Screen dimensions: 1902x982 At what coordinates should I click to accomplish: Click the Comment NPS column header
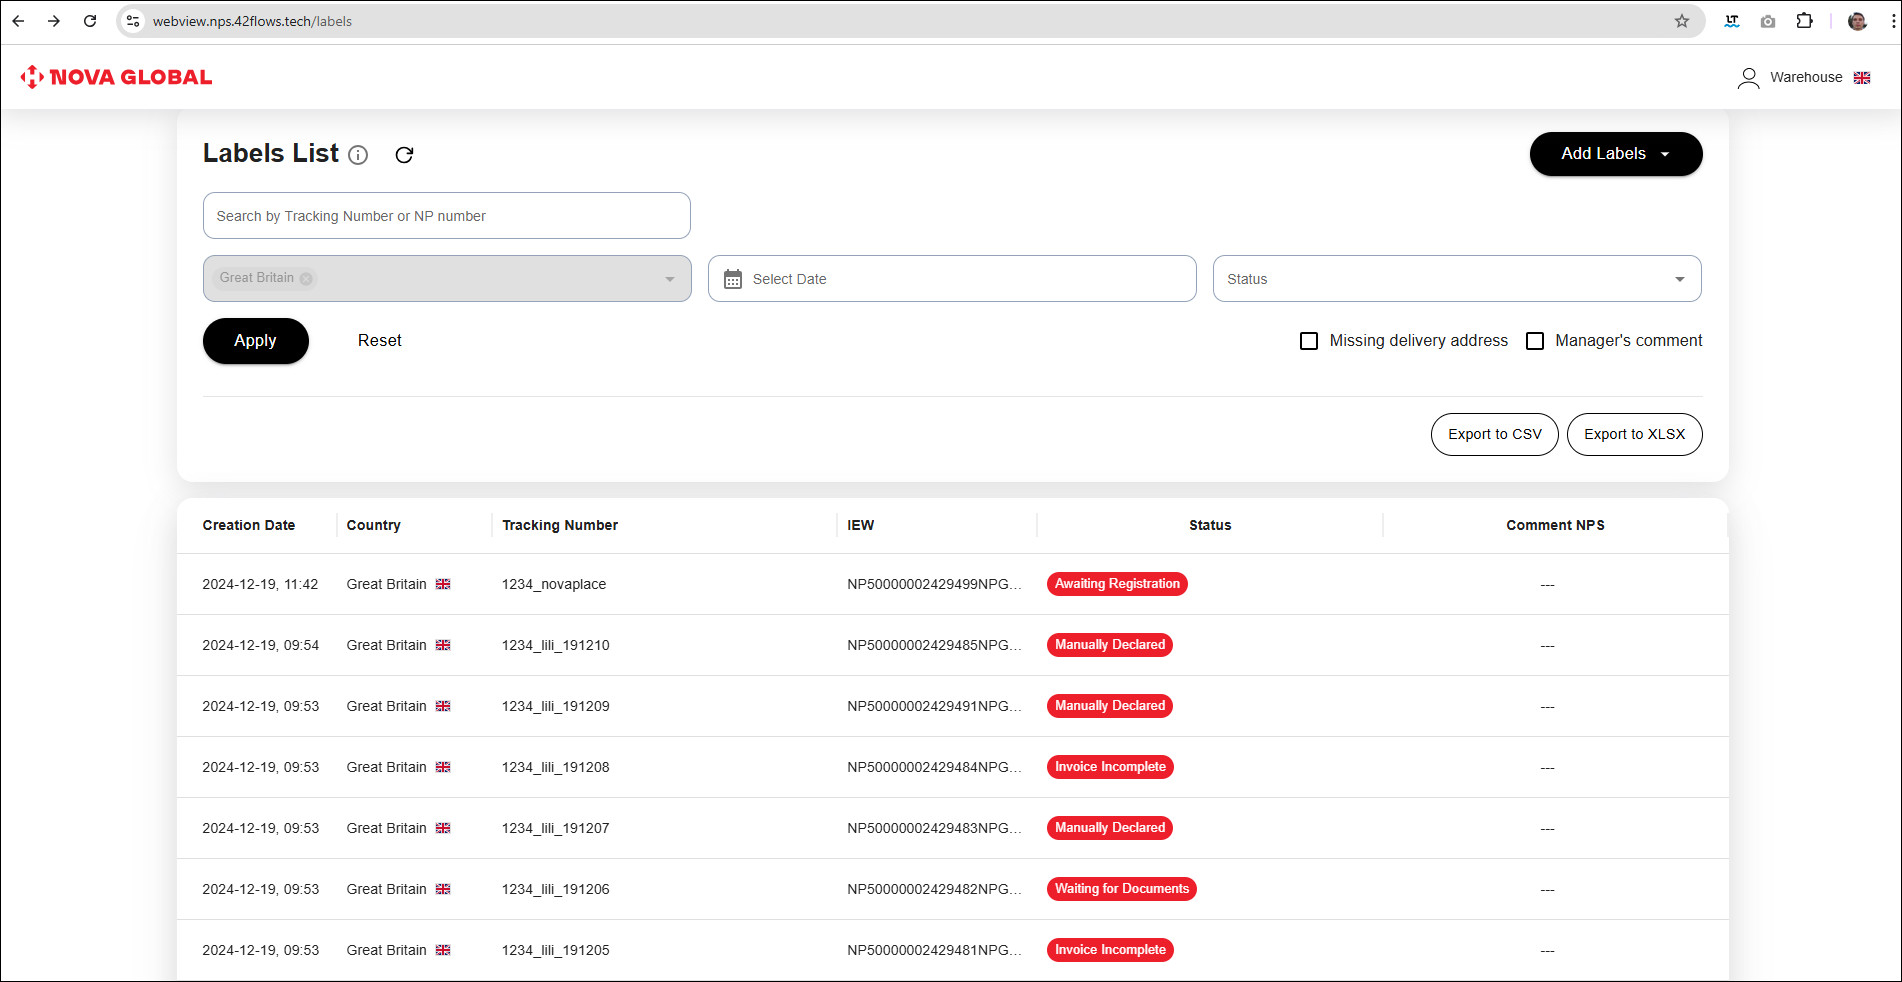click(1556, 525)
